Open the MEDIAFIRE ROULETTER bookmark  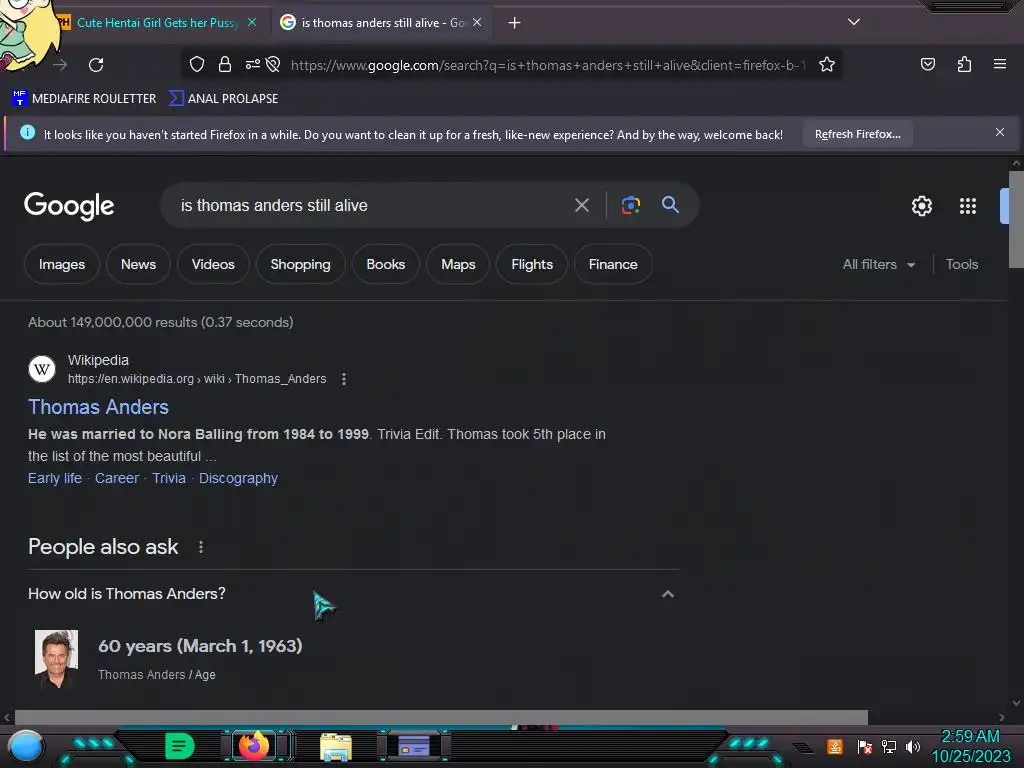tap(84, 99)
